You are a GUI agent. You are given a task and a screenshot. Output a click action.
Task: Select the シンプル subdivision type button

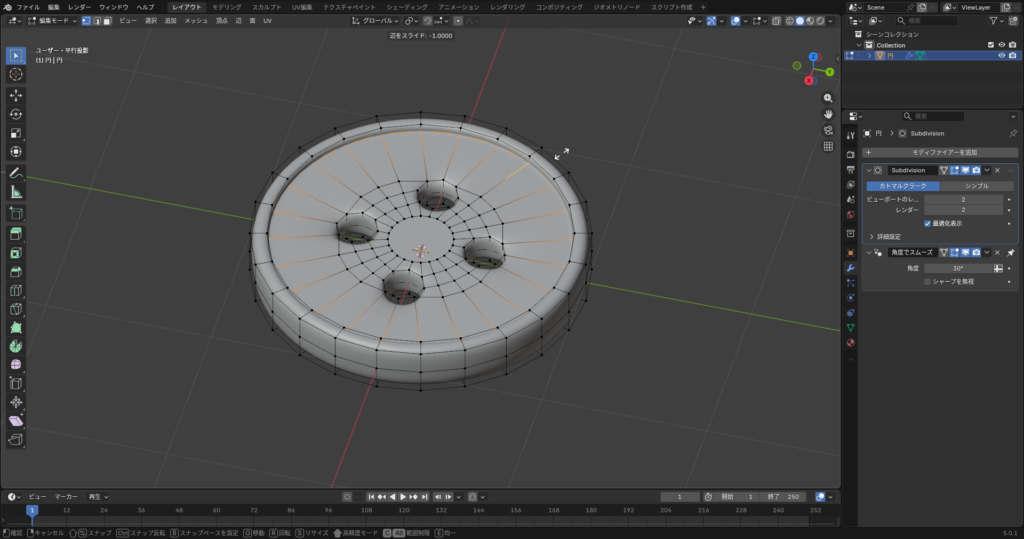click(x=977, y=186)
